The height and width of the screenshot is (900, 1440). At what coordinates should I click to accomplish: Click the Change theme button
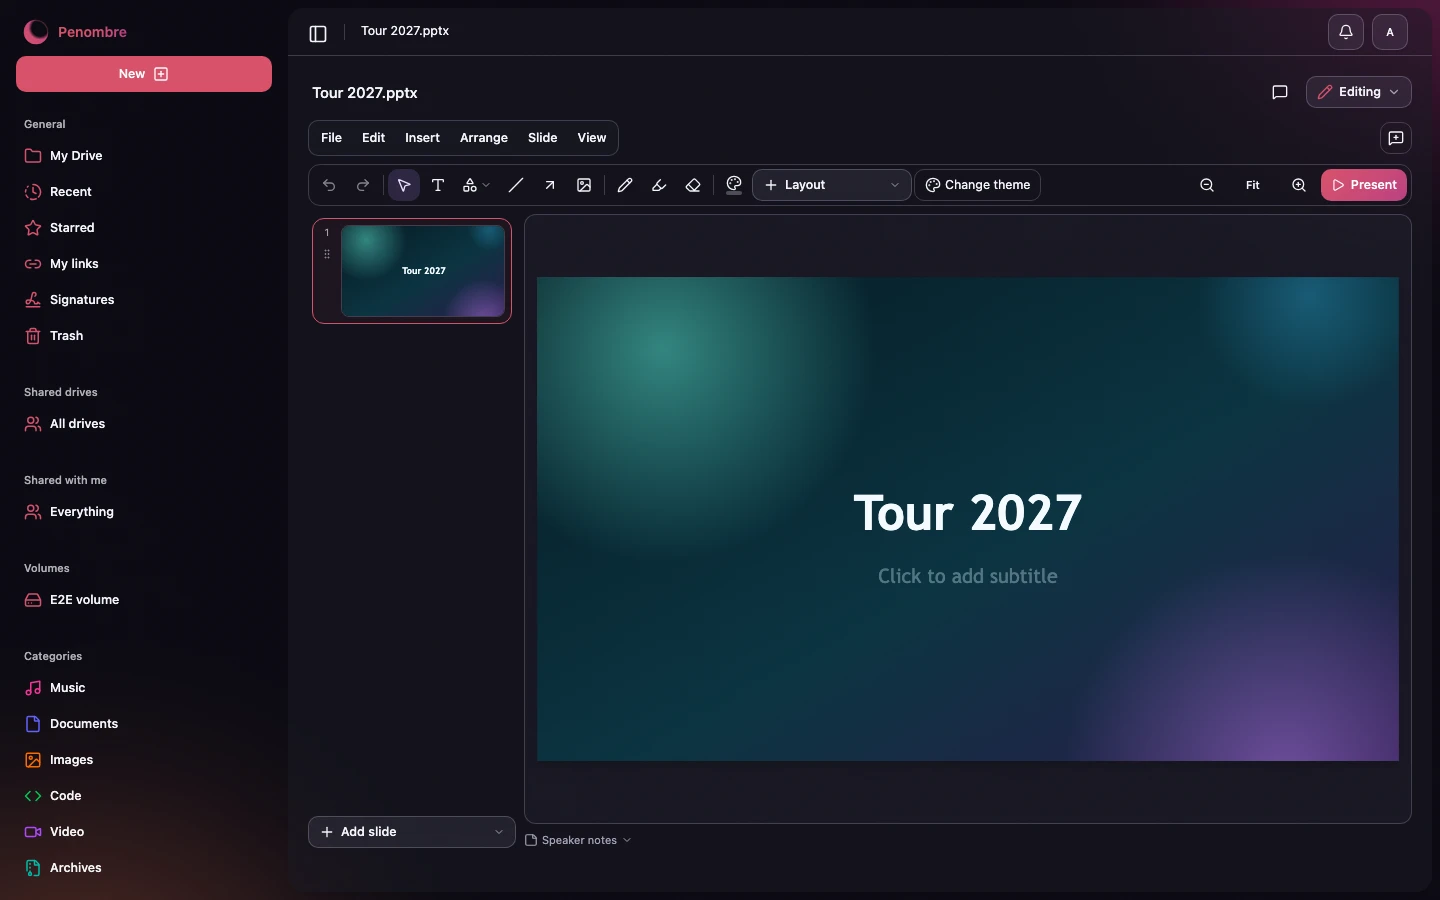click(978, 185)
